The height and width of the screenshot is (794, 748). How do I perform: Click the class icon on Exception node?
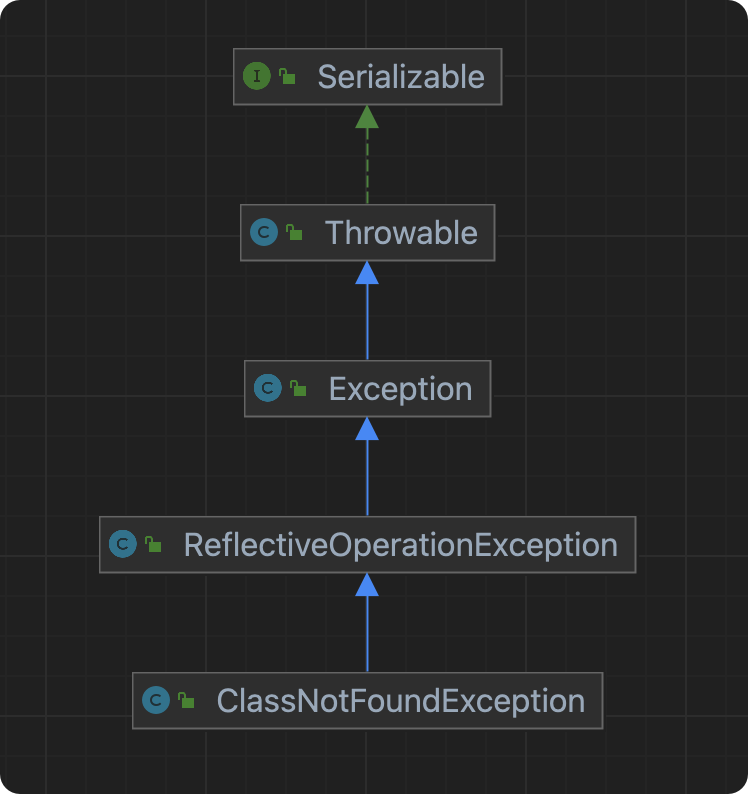[268, 388]
